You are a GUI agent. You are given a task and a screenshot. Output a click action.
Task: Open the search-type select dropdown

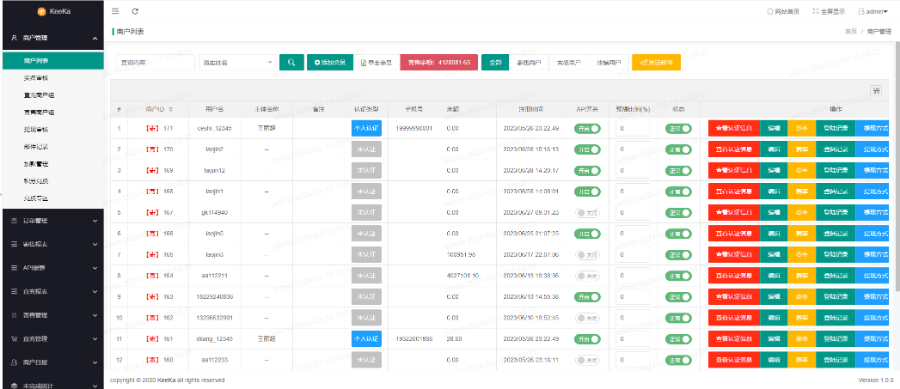pos(238,62)
